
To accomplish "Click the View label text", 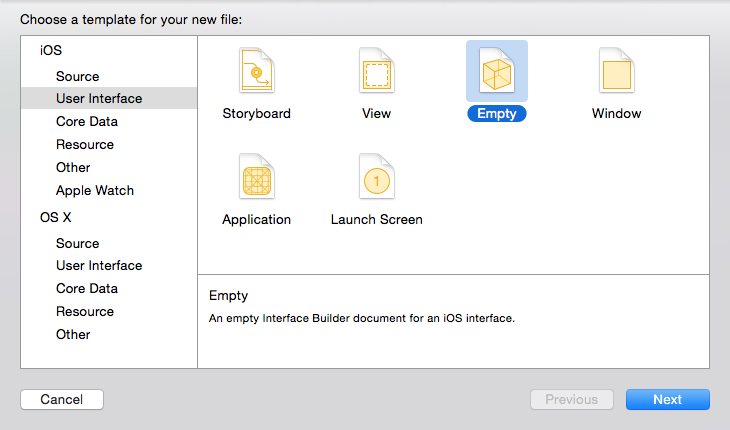I will (377, 114).
